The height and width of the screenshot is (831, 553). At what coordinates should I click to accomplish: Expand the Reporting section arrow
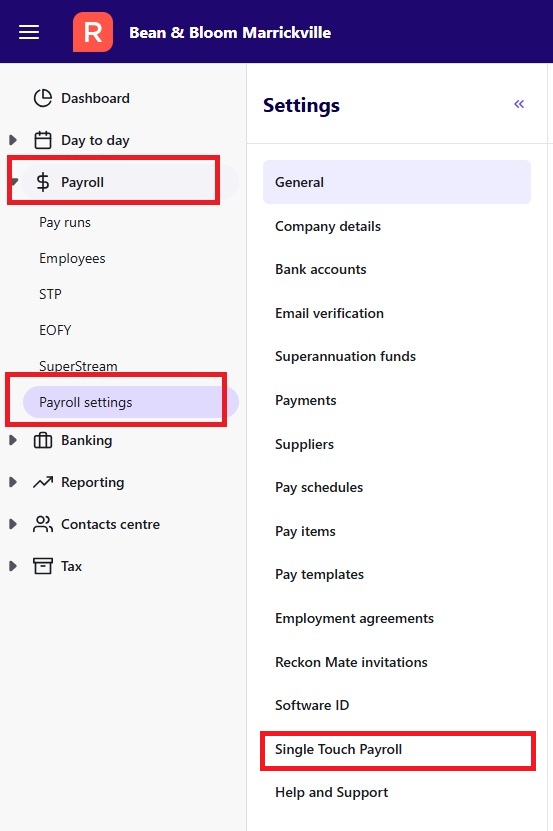(13, 482)
